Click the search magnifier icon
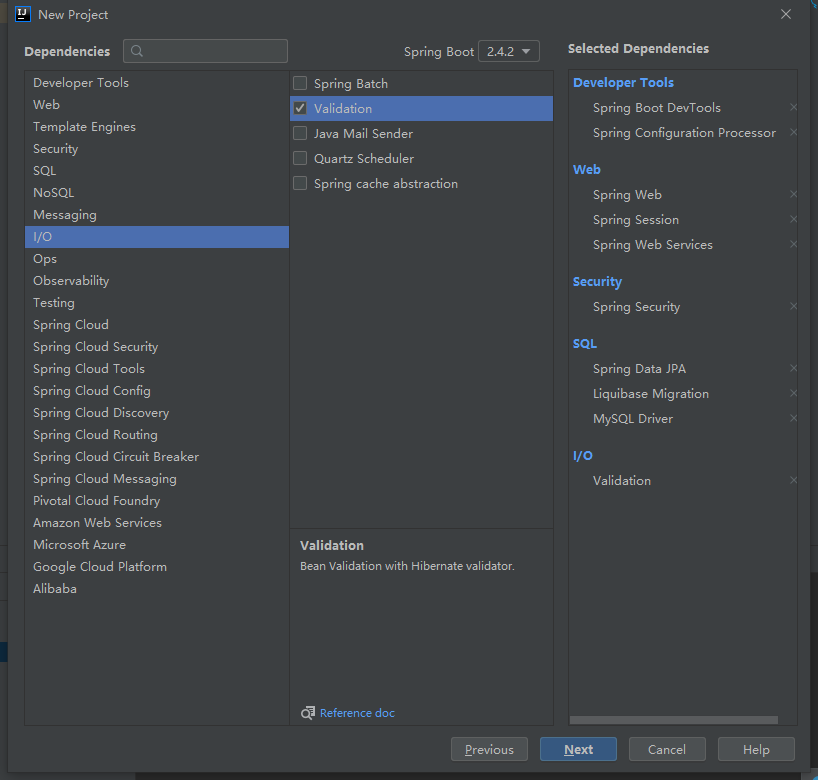 [x=137, y=51]
